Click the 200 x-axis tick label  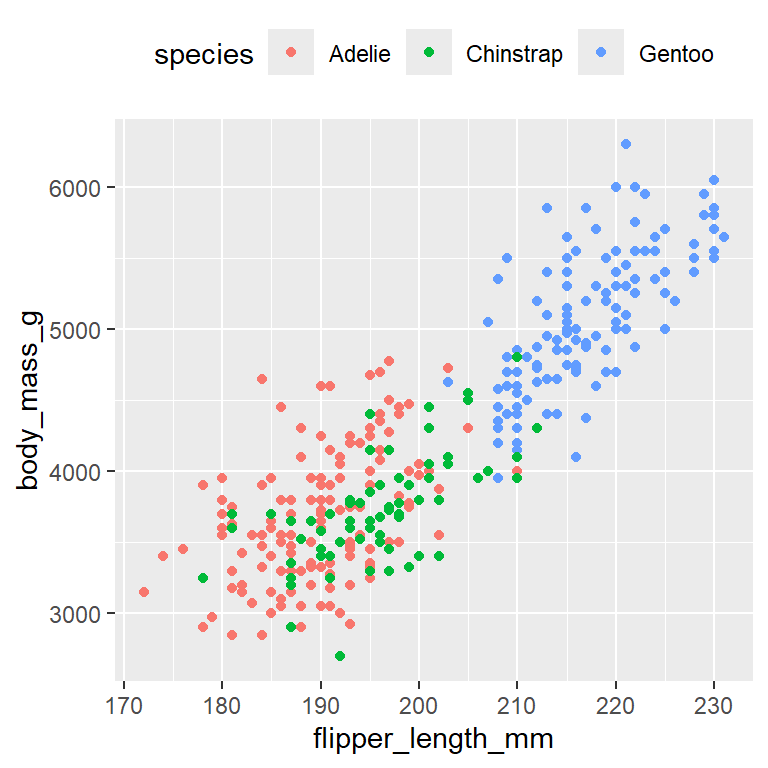coord(418,695)
